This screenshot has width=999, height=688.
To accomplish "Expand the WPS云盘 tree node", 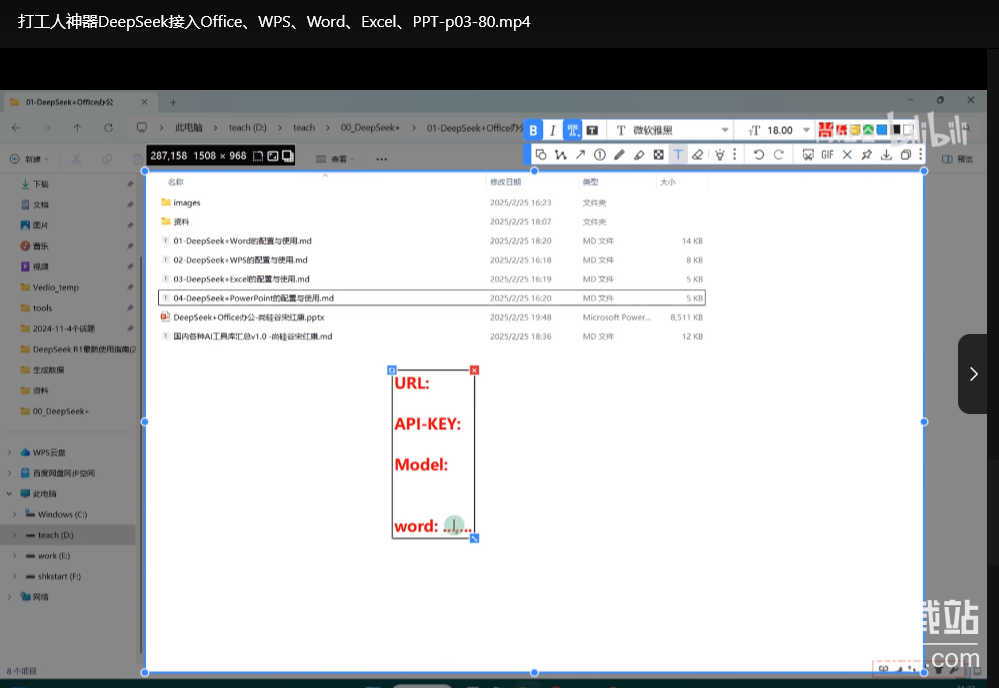I will (9, 452).
